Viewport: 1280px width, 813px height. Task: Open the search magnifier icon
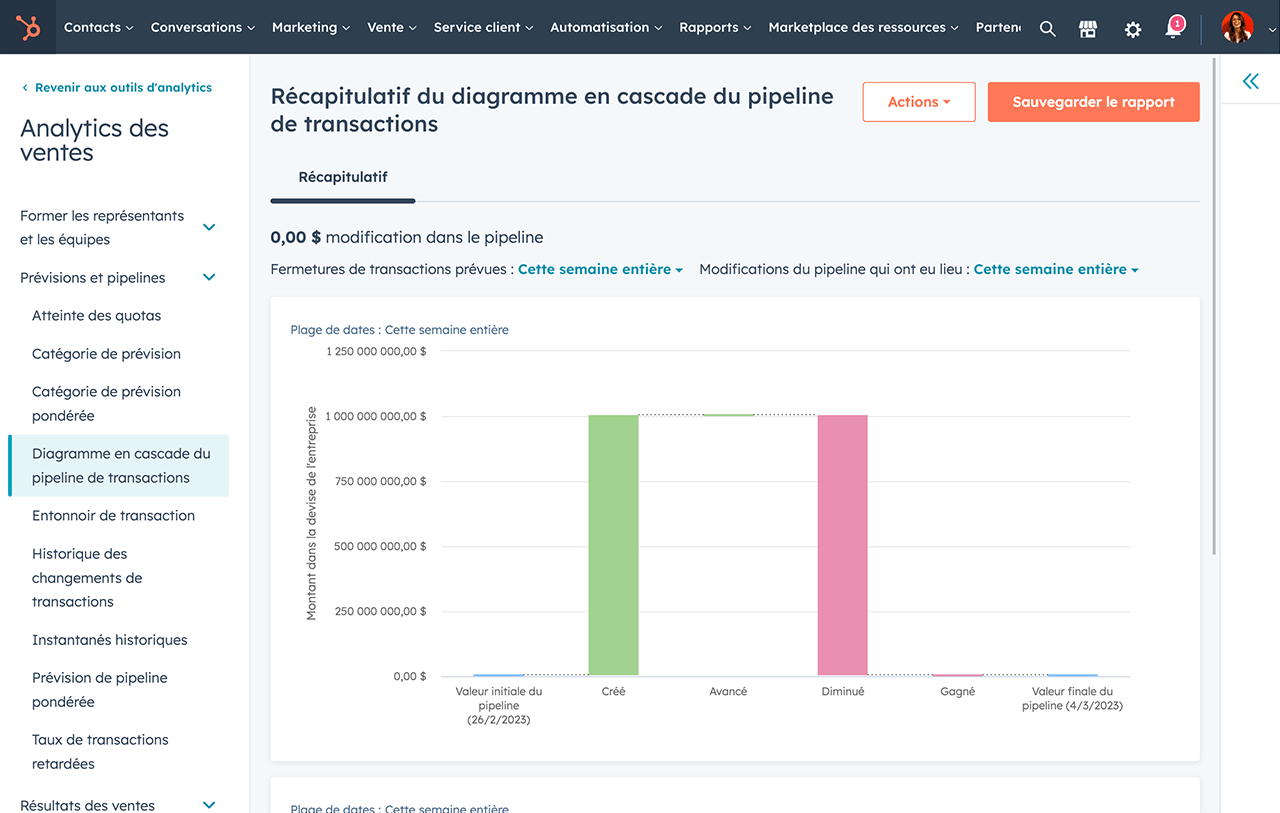point(1047,29)
